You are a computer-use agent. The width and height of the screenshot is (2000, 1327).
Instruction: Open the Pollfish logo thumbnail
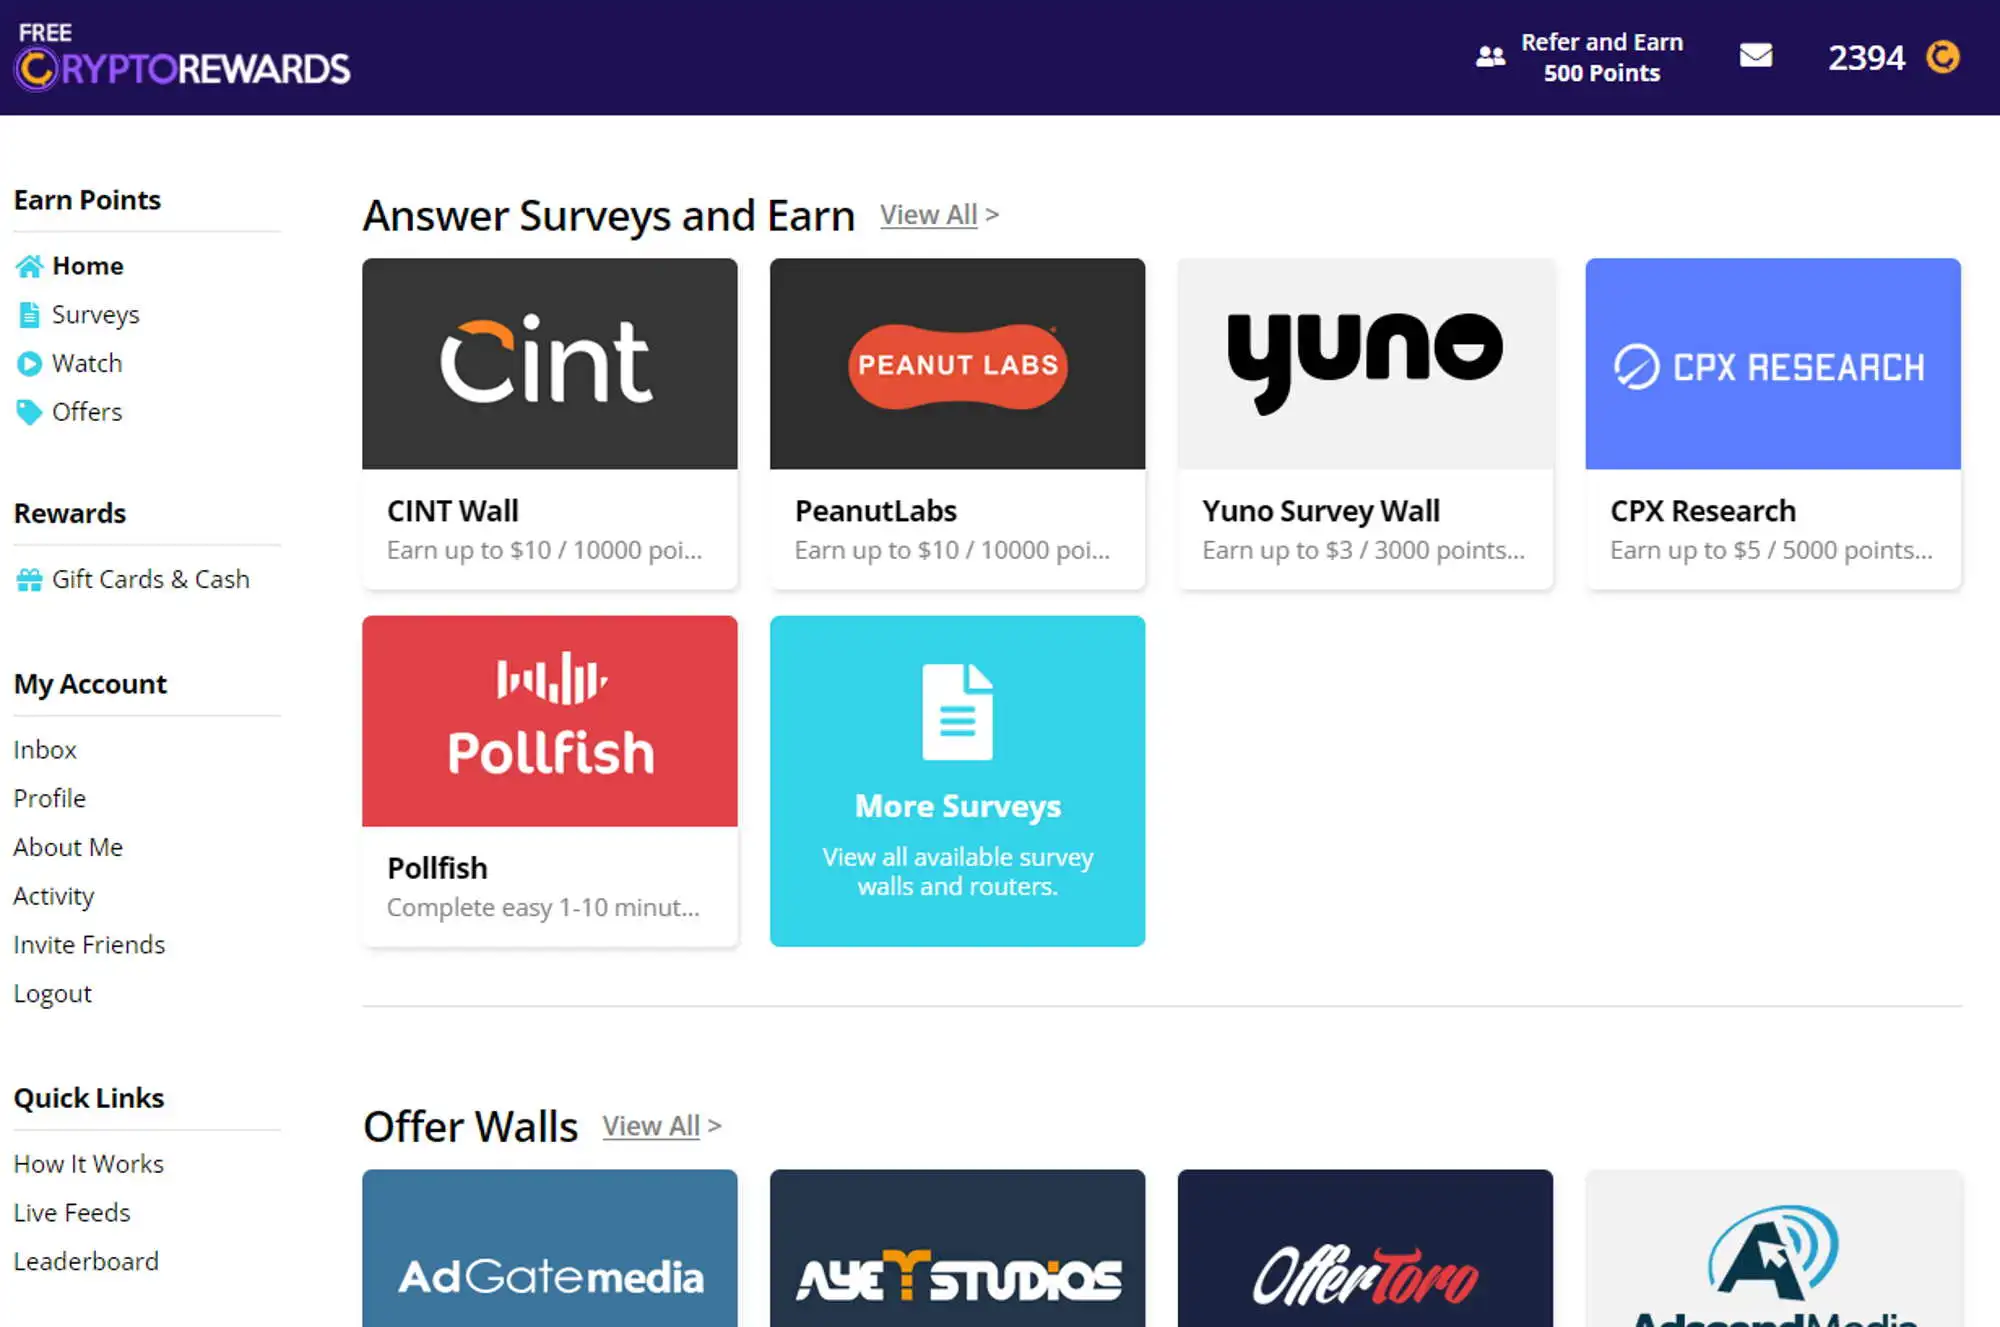[550, 721]
